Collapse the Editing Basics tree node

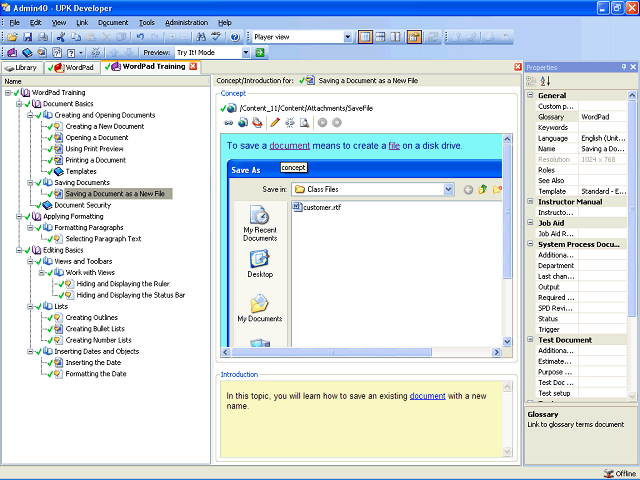click(19, 250)
